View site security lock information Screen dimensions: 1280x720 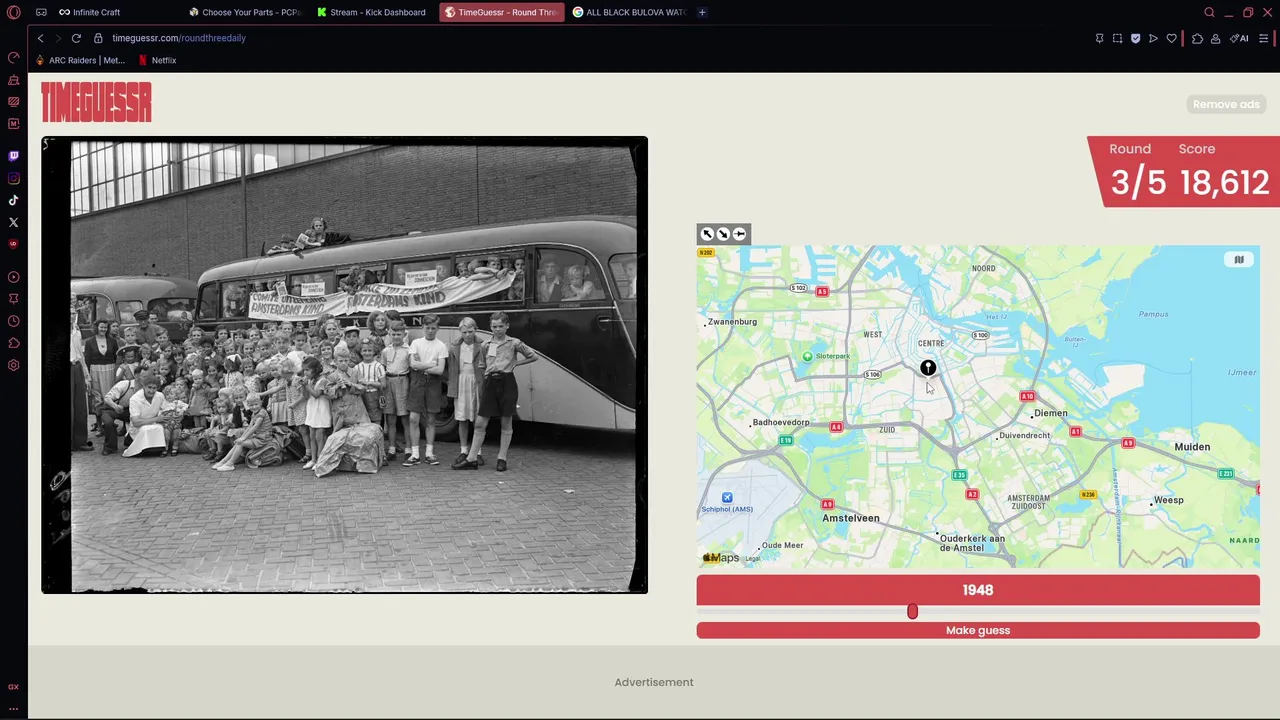(x=98, y=38)
